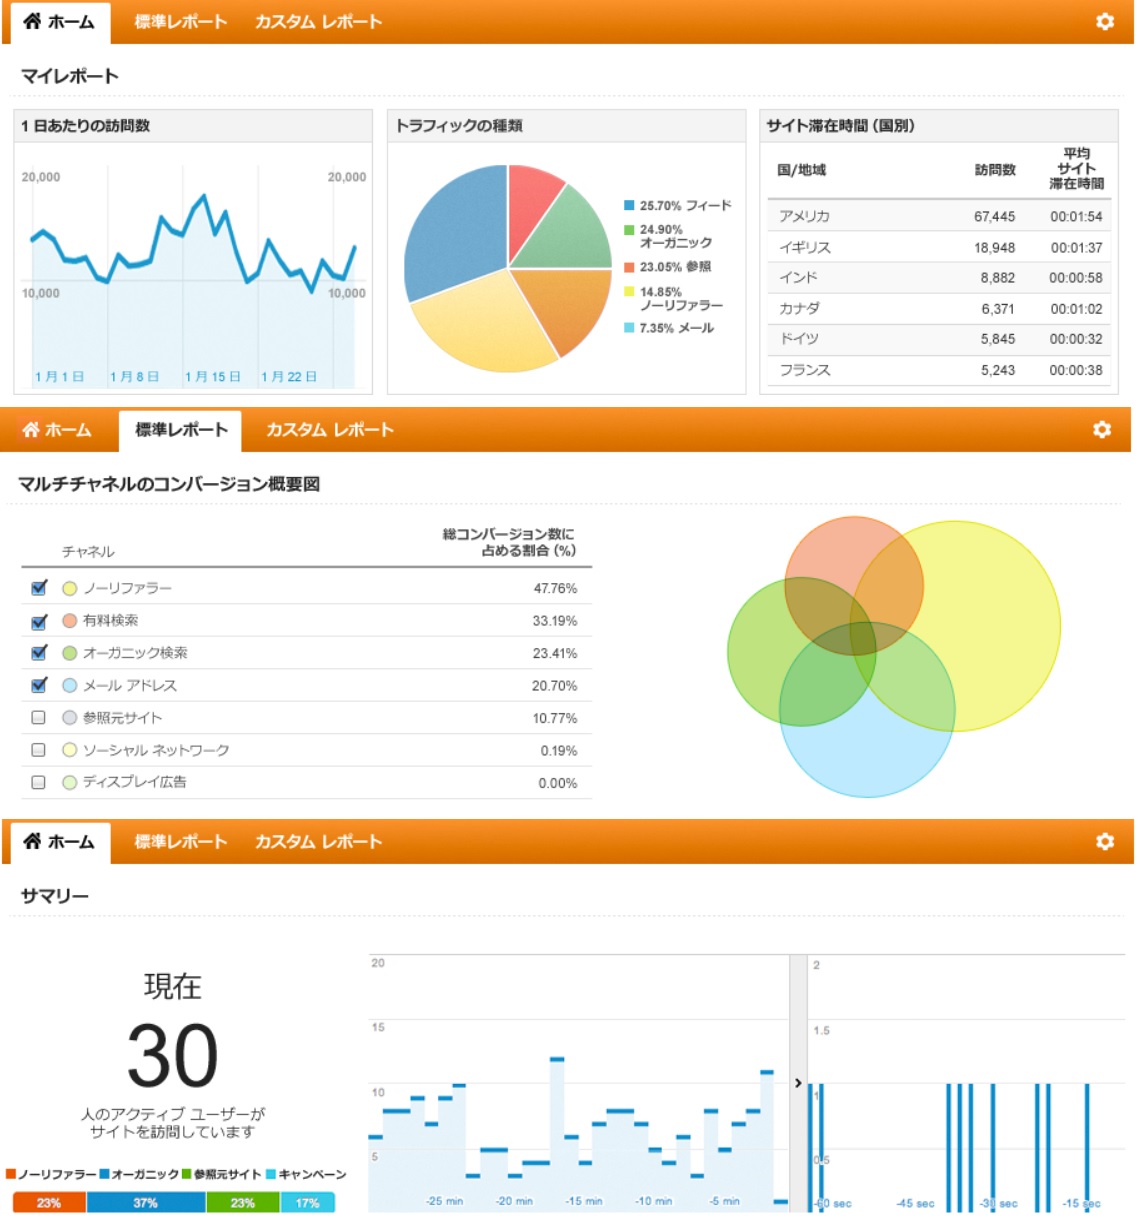This screenshot has width=1142, height=1216.
Task: Check the ディスプレイ広告 channel checkbox
Action: 39,783
